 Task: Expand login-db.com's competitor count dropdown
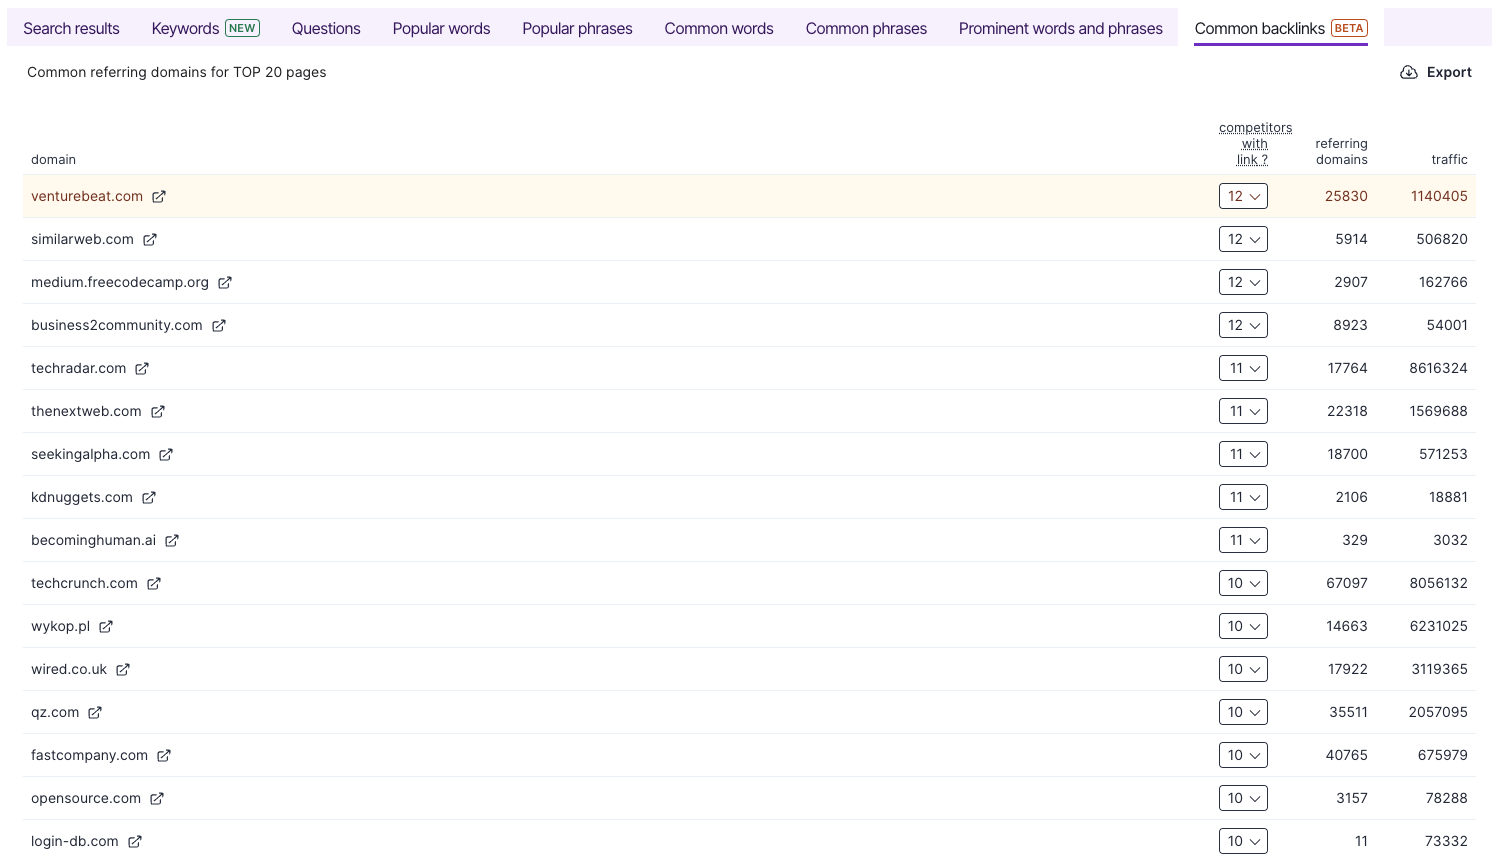(1243, 841)
